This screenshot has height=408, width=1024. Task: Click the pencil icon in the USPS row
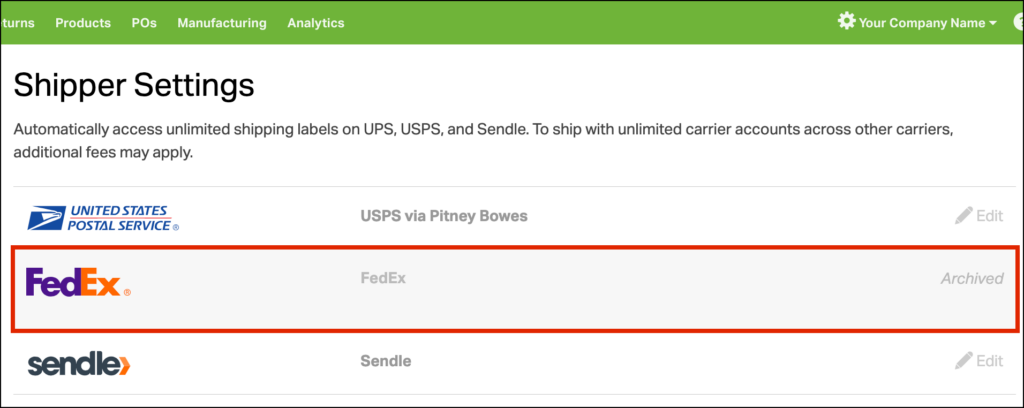point(963,215)
